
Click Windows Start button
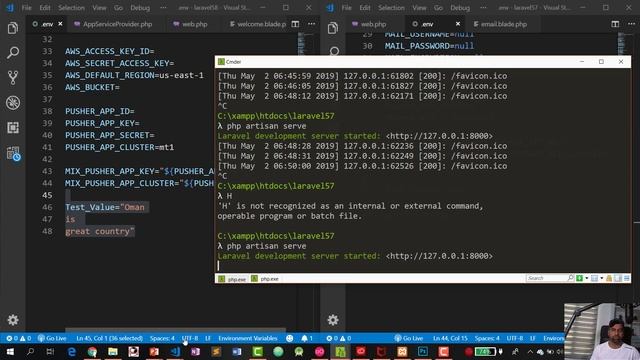point(10,351)
